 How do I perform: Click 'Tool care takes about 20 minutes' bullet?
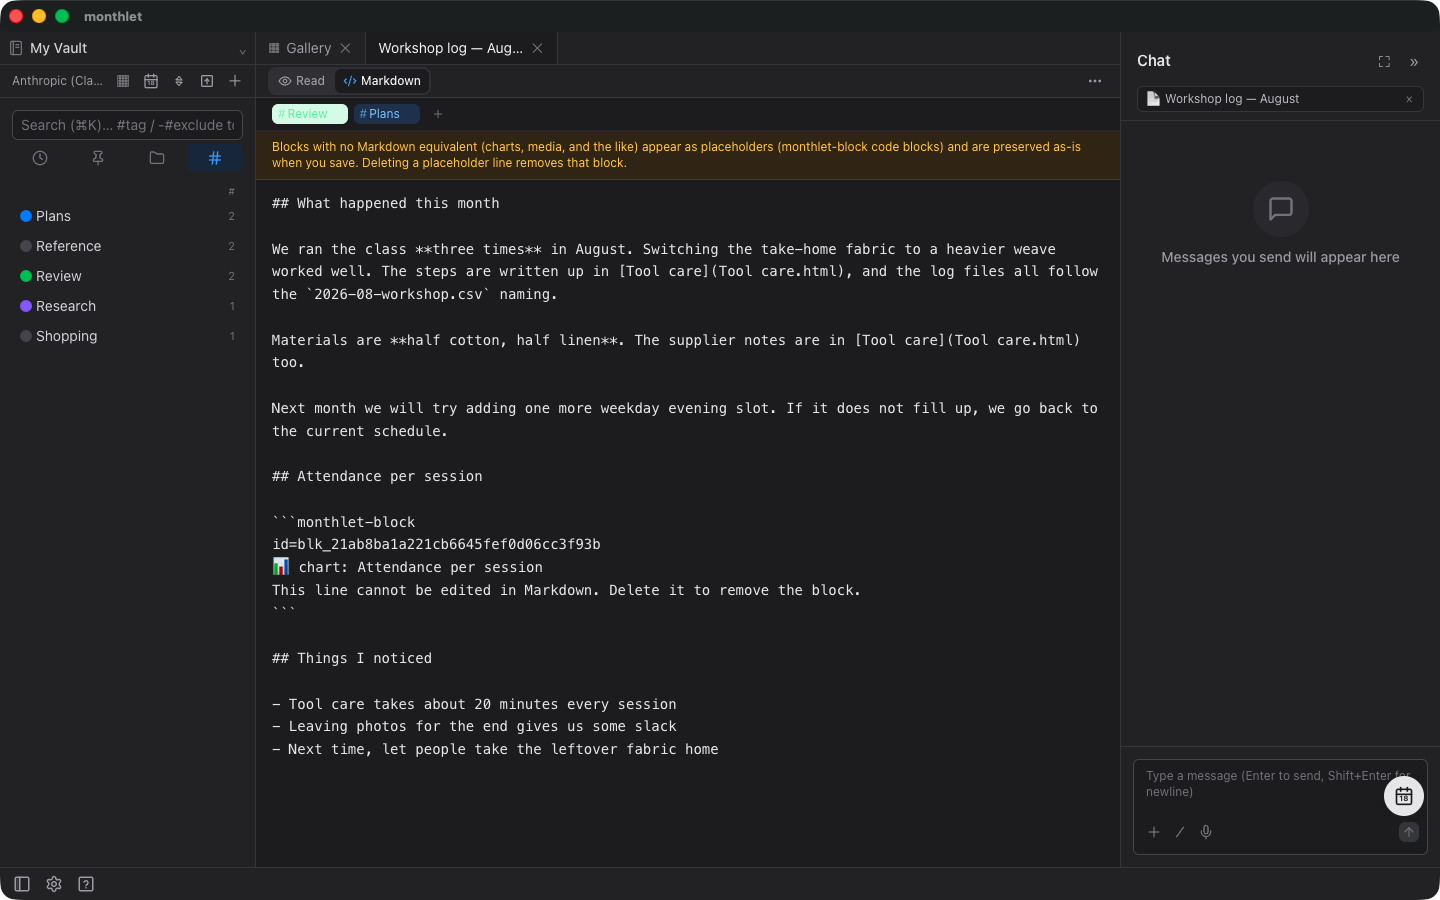coord(474,704)
